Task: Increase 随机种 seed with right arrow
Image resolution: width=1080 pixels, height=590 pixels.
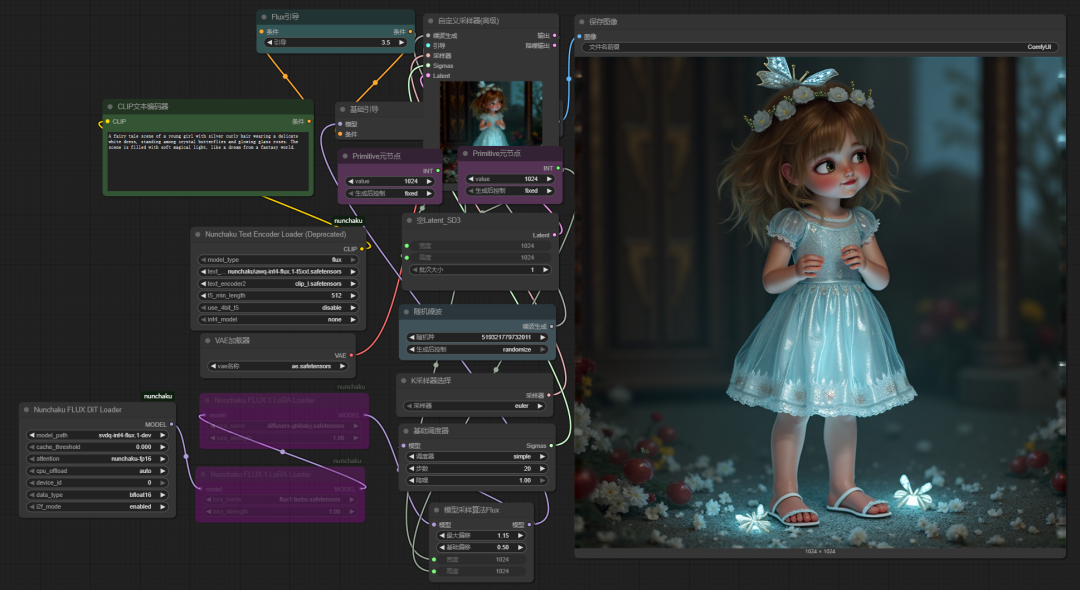Action: tap(543, 337)
